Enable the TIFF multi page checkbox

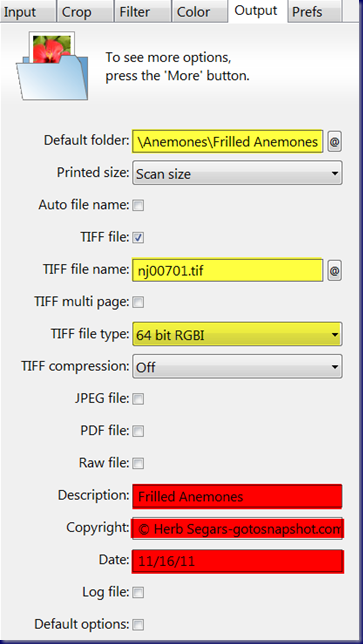pyautogui.click(x=139, y=303)
